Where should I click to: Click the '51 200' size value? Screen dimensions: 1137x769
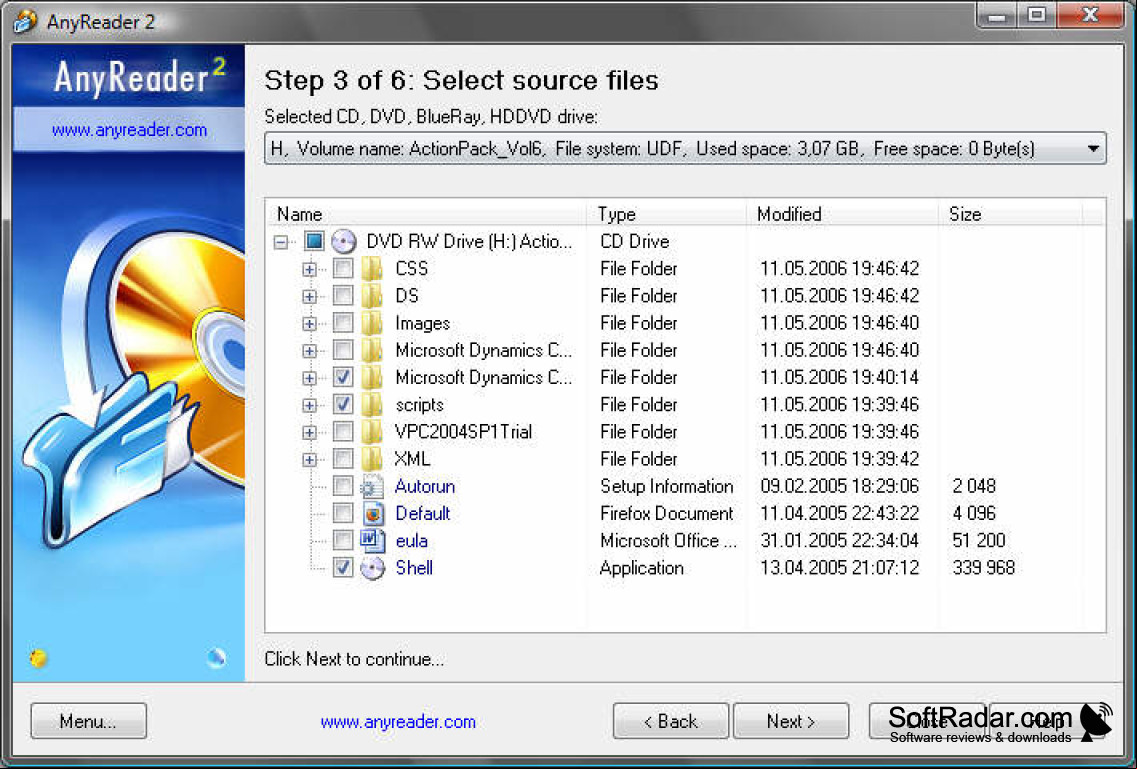click(979, 541)
